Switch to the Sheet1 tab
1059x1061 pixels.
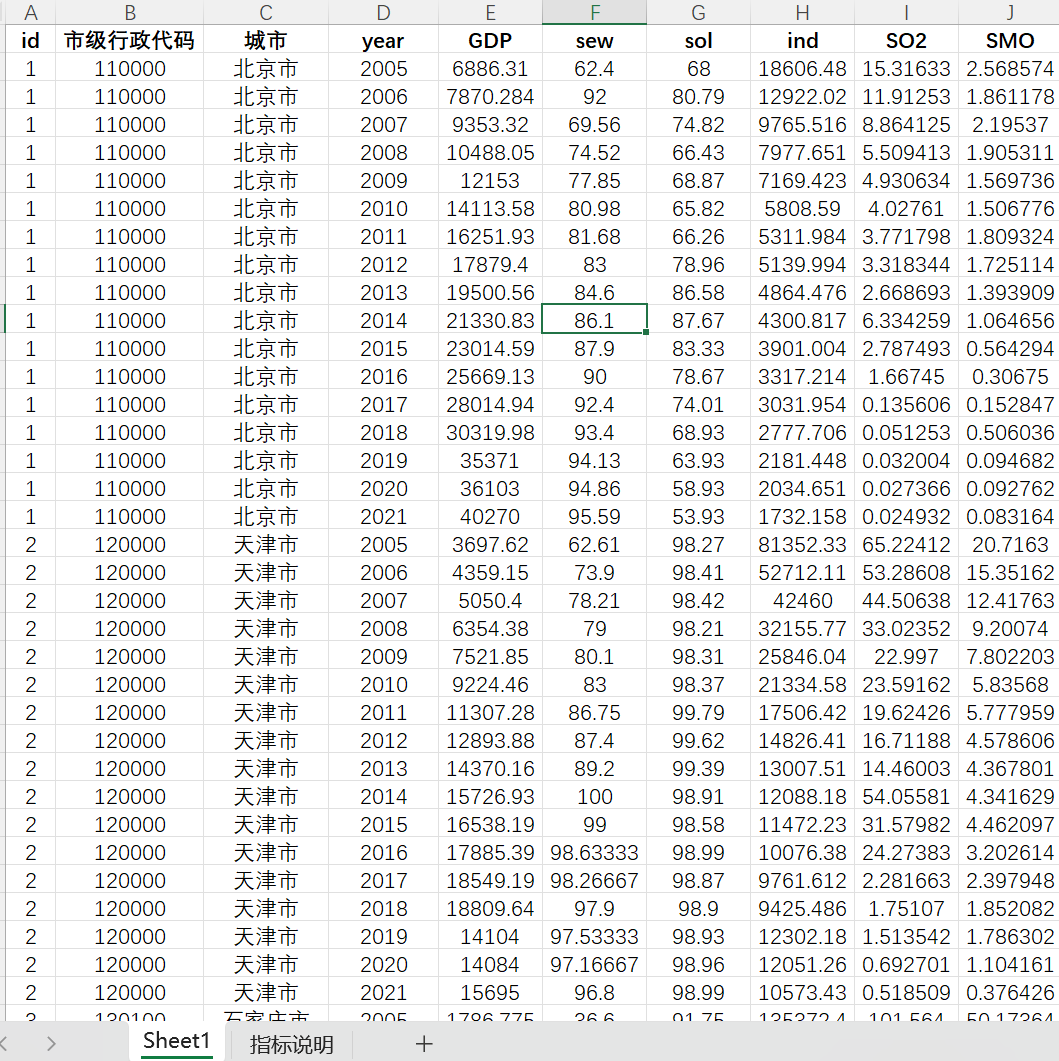pos(177,1041)
